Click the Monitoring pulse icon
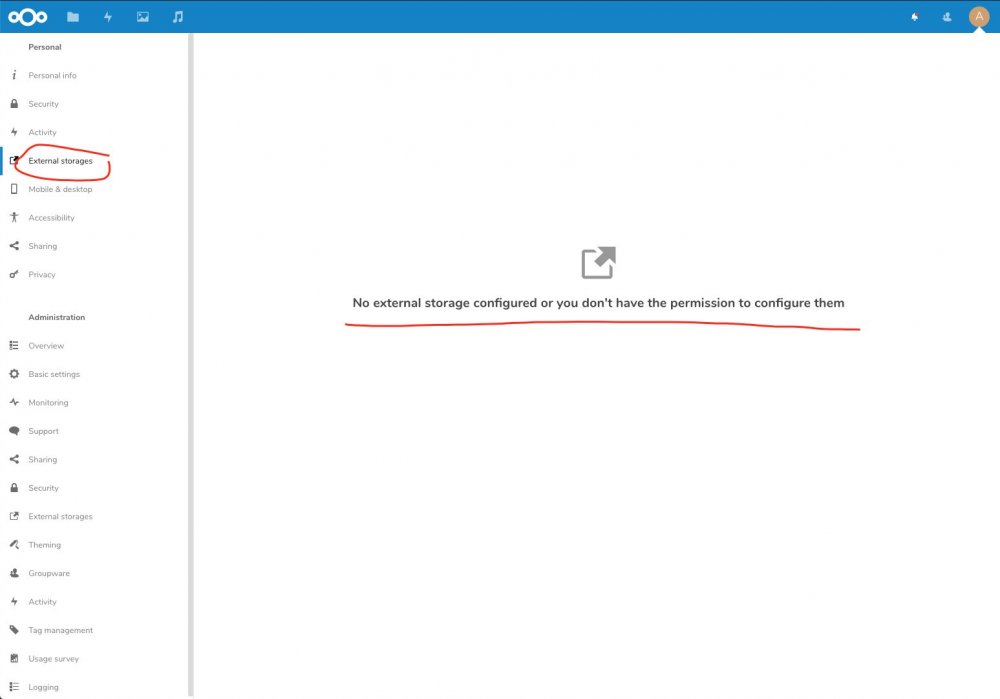 coord(14,402)
